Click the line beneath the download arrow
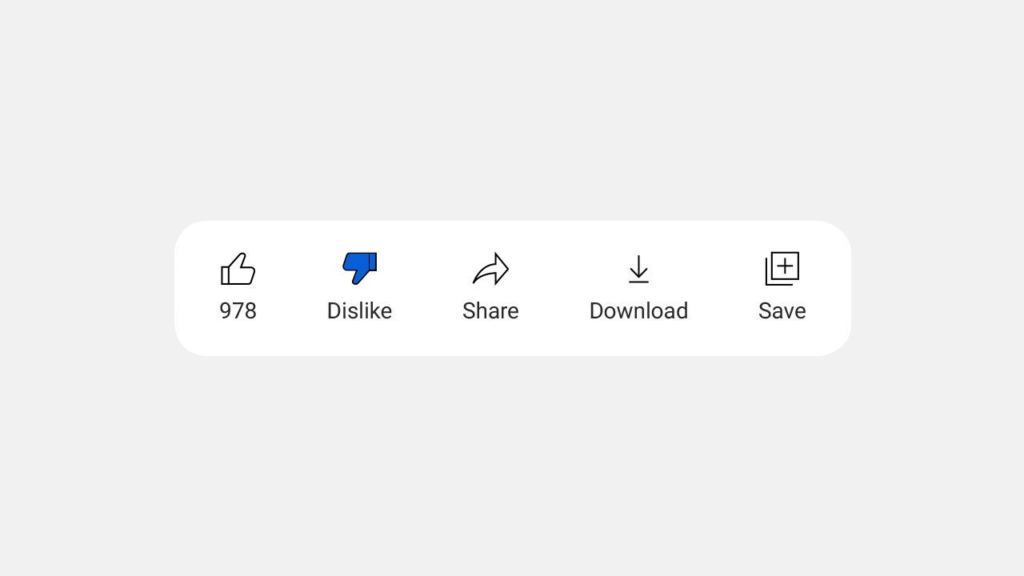Image resolution: width=1024 pixels, height=576 pixels. point(639,281)
